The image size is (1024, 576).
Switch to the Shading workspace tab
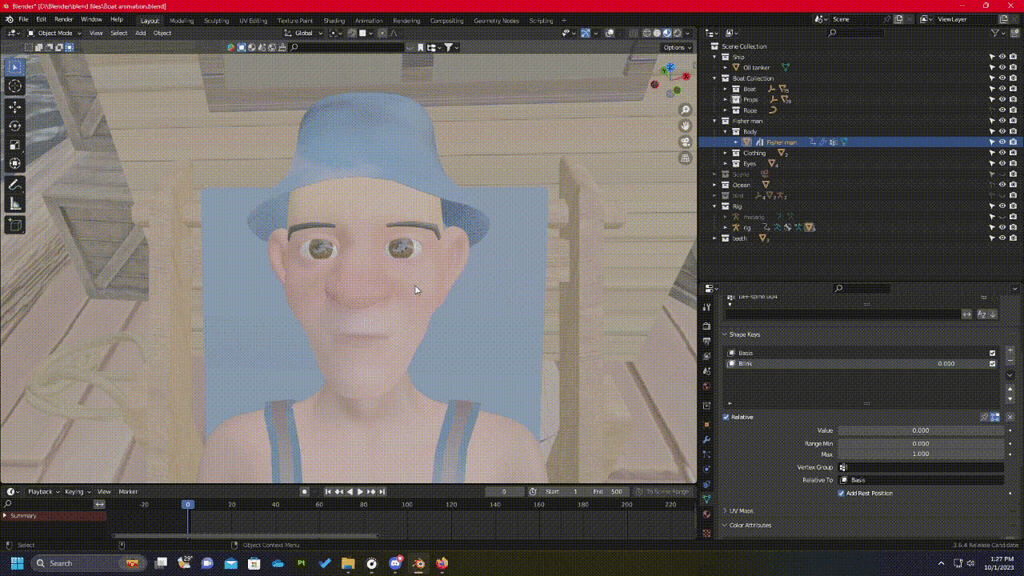click(x=333, y=19)
